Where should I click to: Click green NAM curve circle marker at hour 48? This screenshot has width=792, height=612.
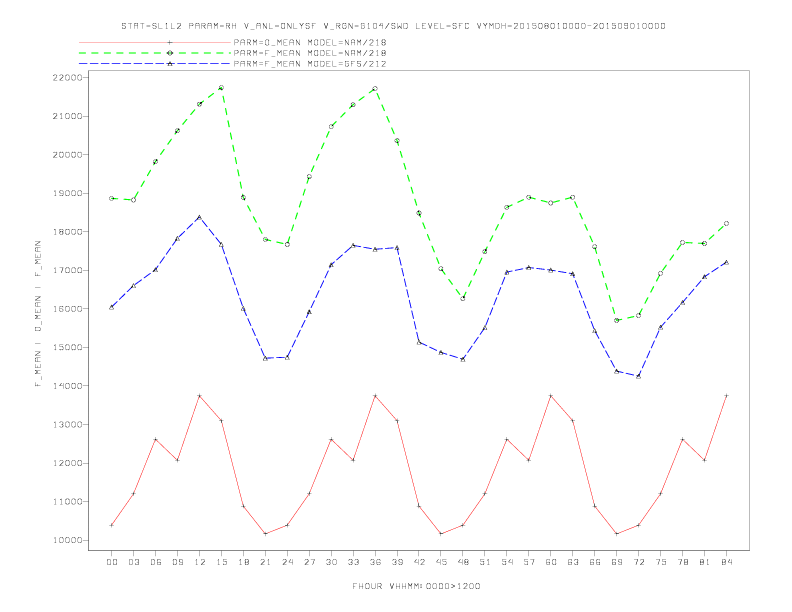463,298
